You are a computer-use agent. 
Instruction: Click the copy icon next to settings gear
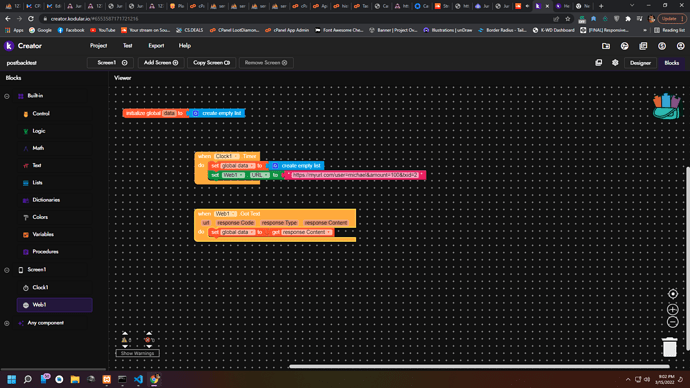point(598,63)
